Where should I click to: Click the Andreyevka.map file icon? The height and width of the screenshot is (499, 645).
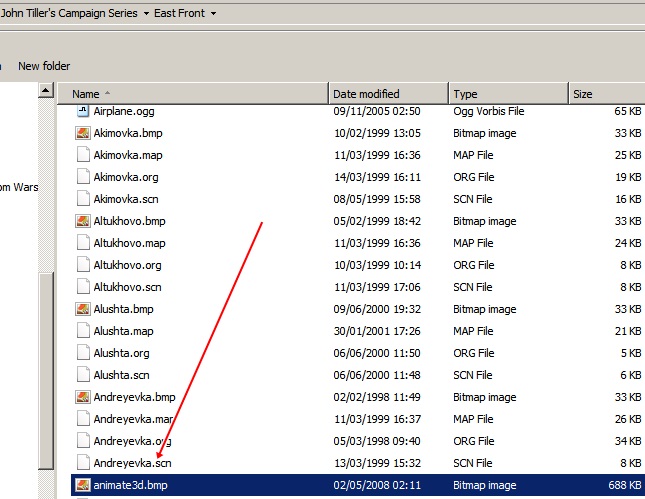pos(83,419)
